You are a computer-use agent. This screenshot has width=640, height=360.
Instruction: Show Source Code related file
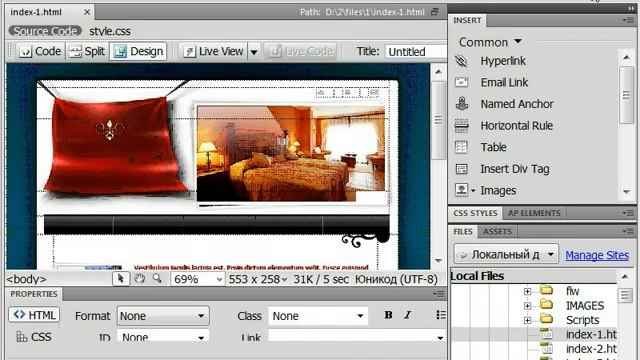45,31
